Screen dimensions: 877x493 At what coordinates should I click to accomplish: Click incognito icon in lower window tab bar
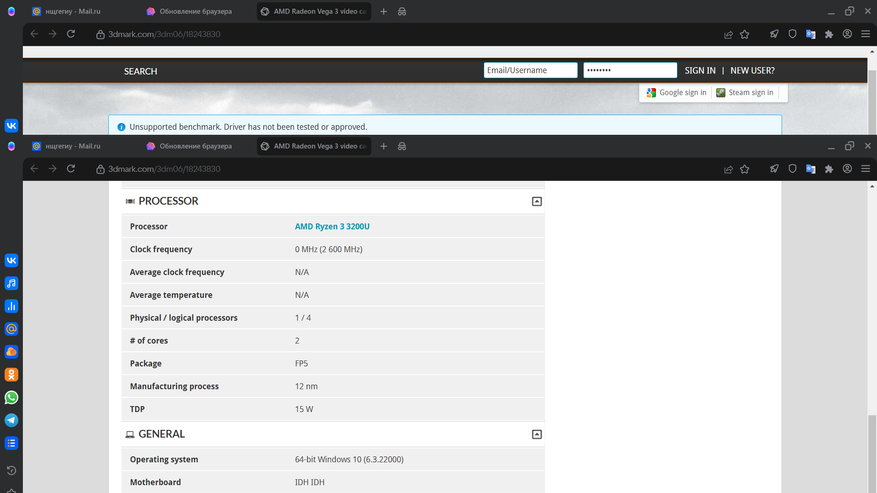402,146
